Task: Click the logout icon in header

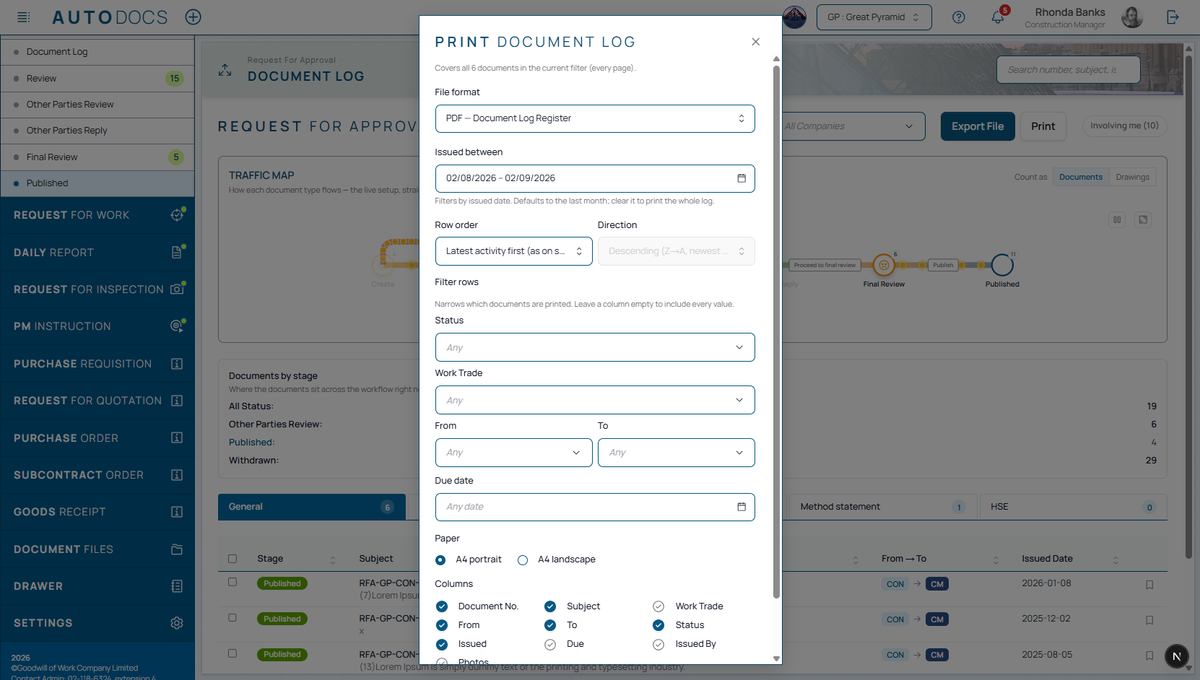Action: click(x=1173, y=17)
